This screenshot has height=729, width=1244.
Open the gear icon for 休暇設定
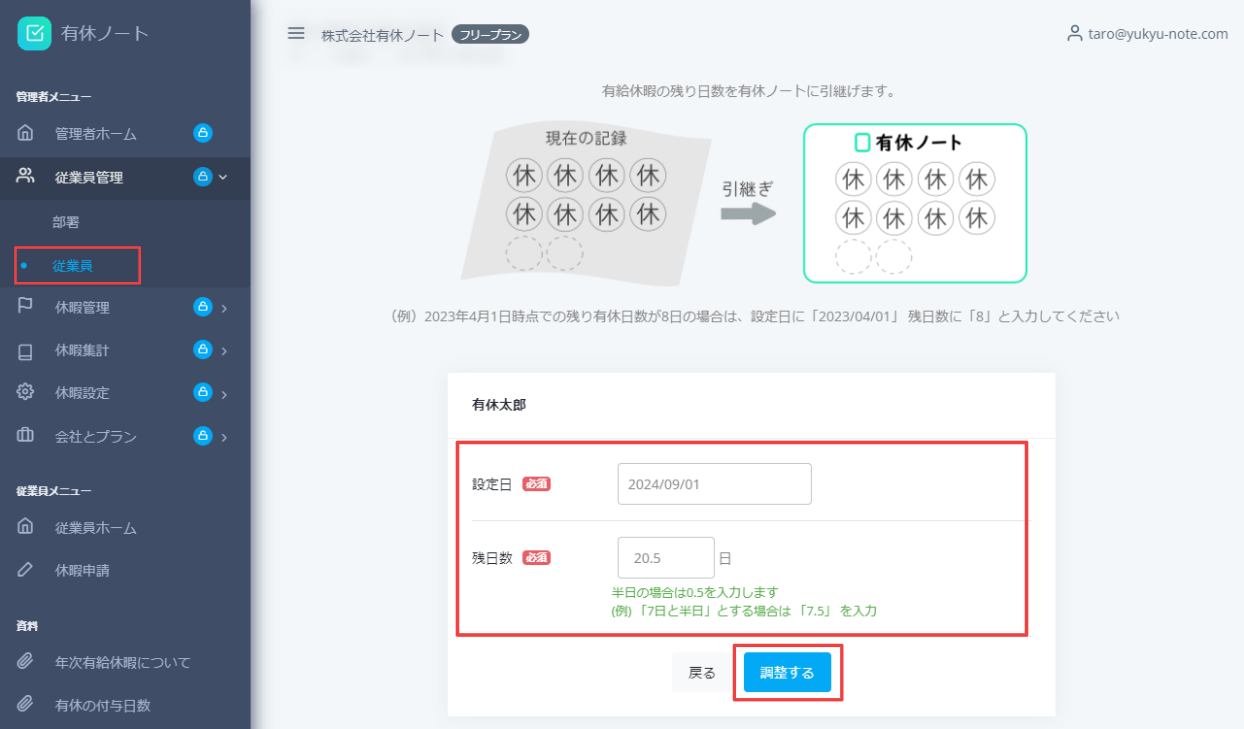pos(25,392)
